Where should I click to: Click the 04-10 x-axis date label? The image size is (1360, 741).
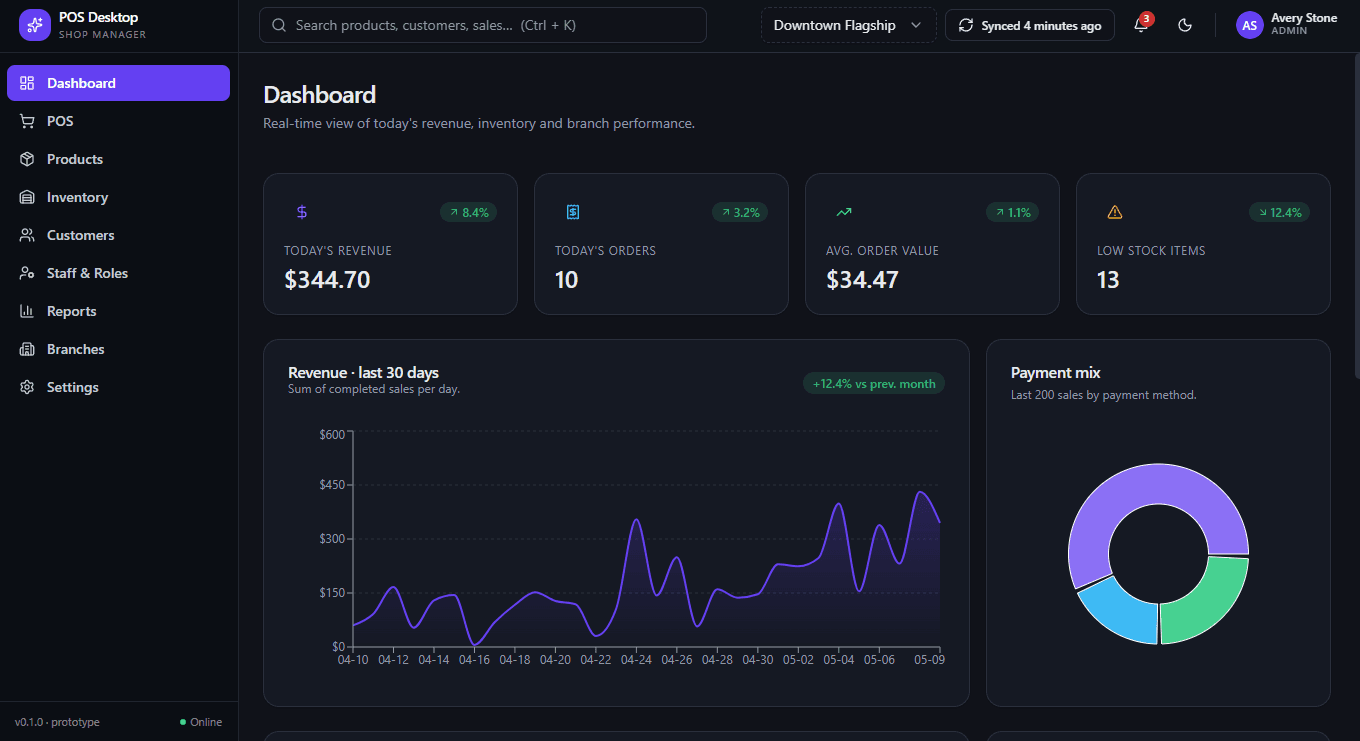[x=353, y=660]
